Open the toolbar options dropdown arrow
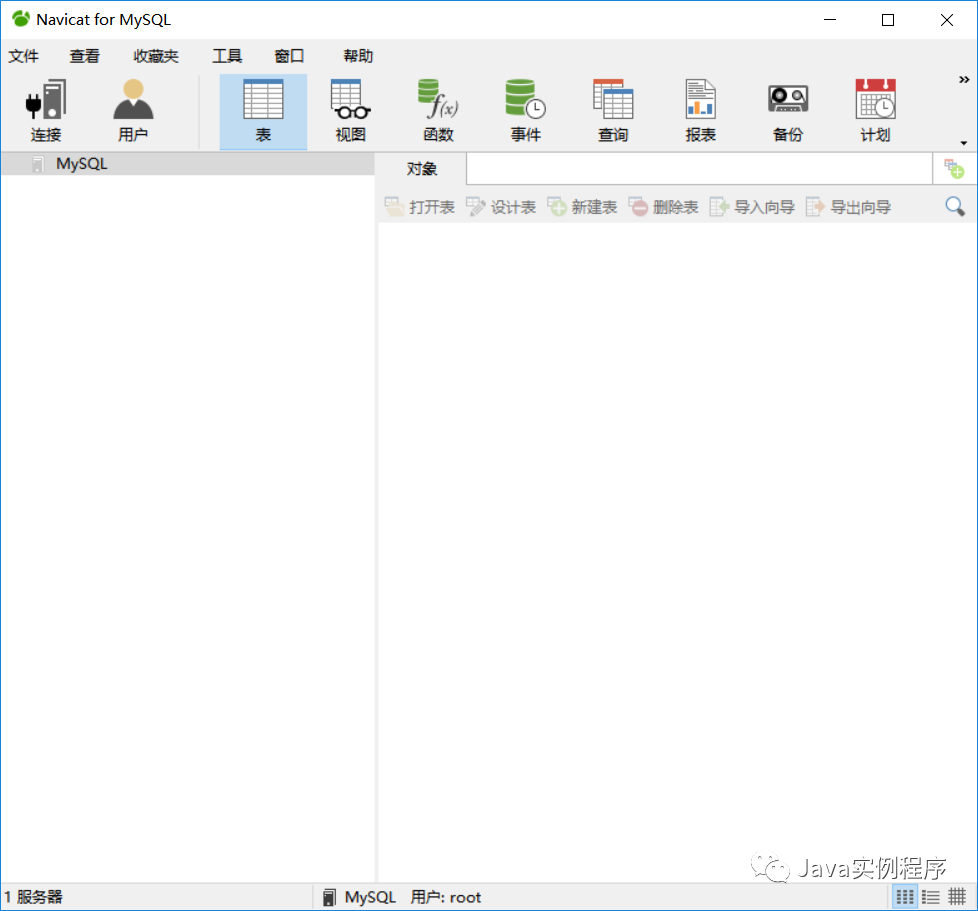Screen dimensions: 978x911 [964, 143]
